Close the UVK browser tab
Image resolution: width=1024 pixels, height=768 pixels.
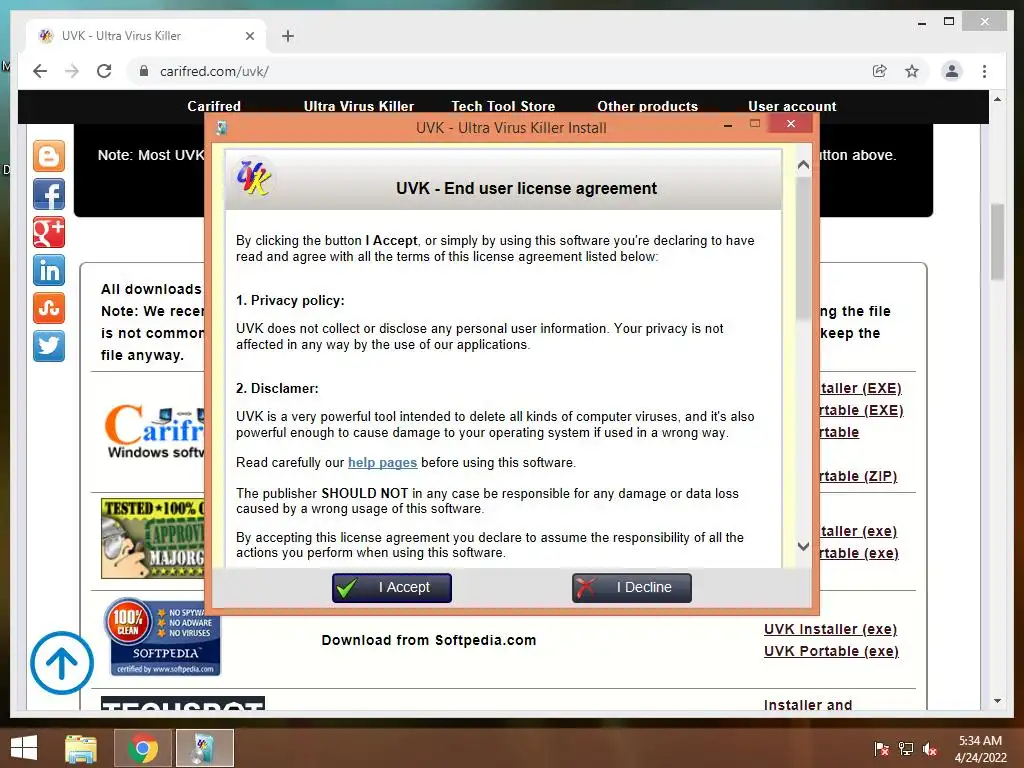pyautogui.click(x=249, y=36)
